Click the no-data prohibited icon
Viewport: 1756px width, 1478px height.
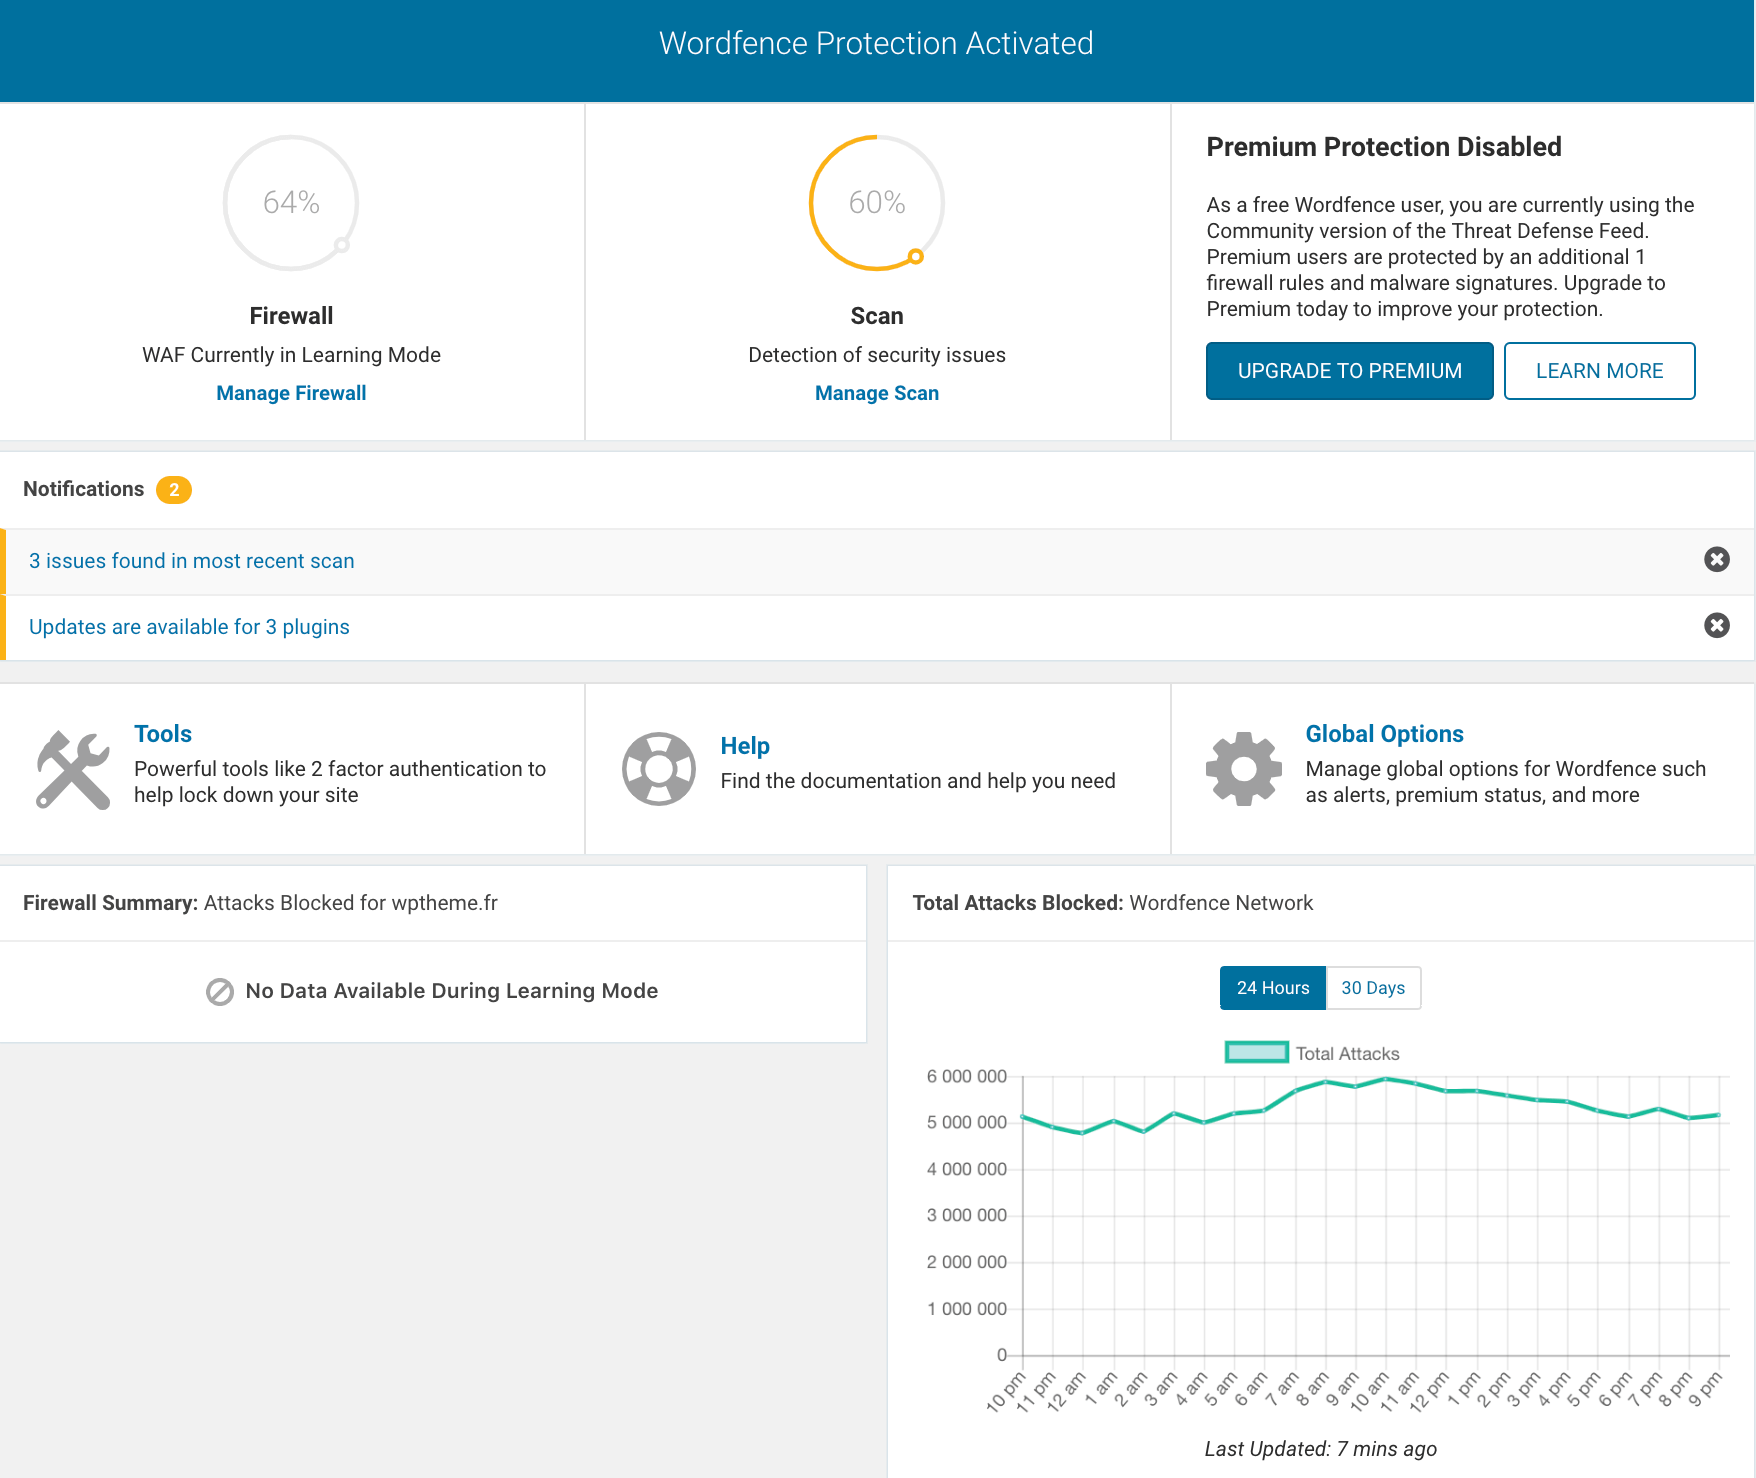coord(220,992)
